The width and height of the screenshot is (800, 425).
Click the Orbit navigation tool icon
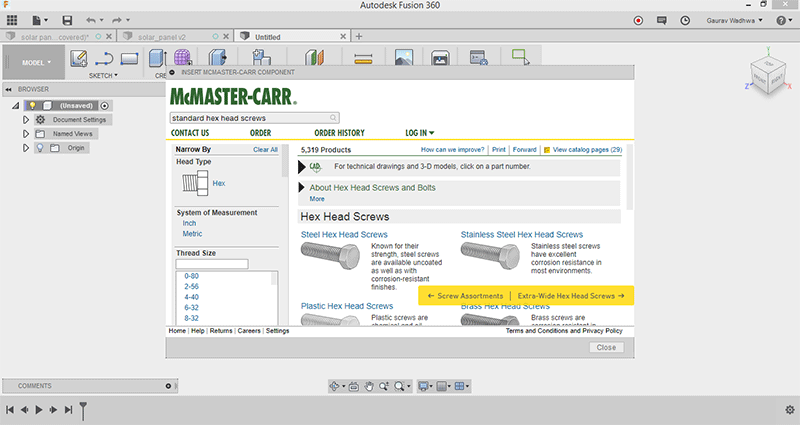(334, 386)
